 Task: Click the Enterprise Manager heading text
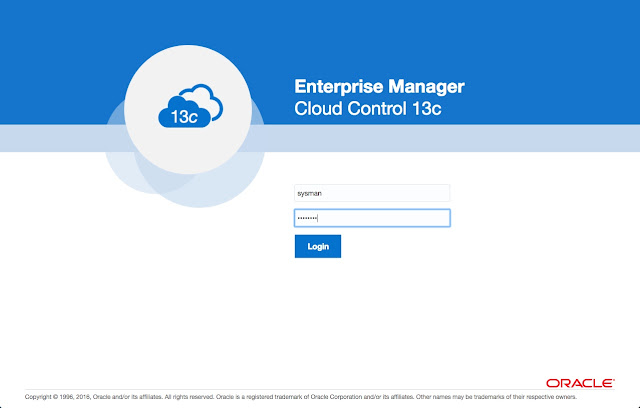379,86
